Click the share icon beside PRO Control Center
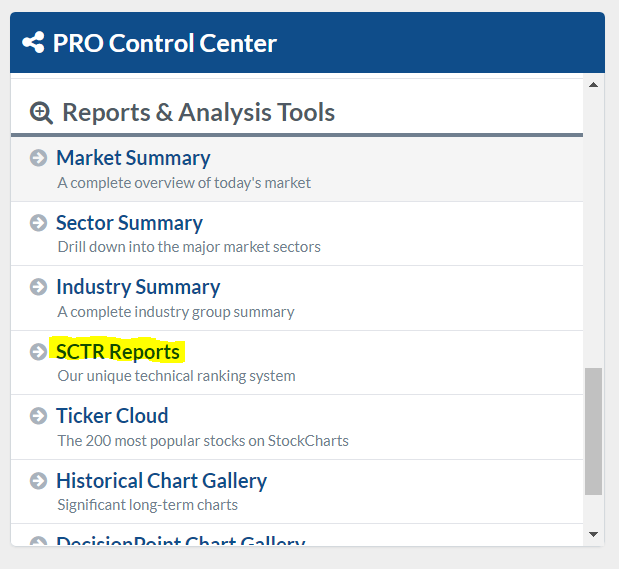The height and width of the screenshot is (569, 619). pyautogui.click(x=33, y=43)
